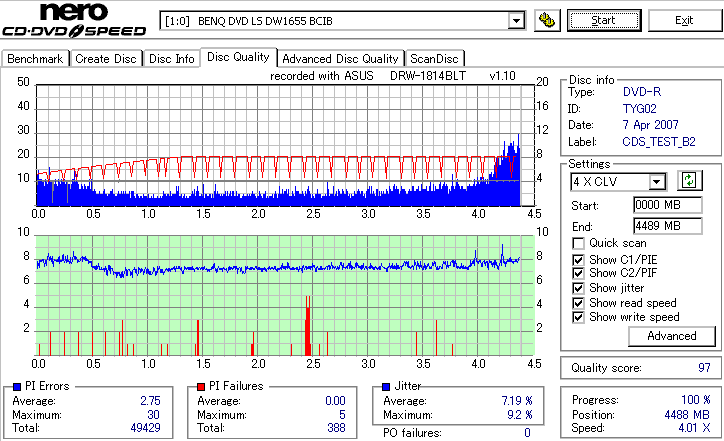Viewport: 724px width, 441px height.
Task: Disable Show read speed checkbox
Action: click(578, 303)
